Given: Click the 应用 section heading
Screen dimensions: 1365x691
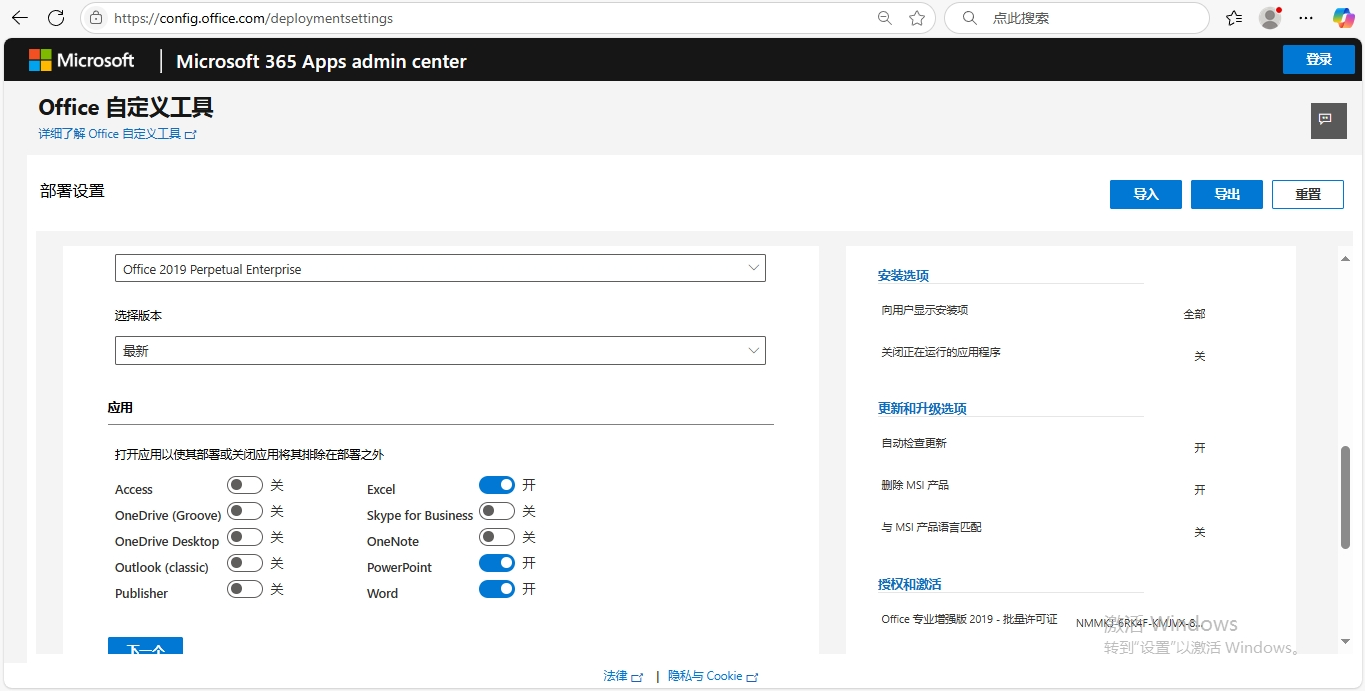Looking at the screenshot, I should tap(120, 408).
